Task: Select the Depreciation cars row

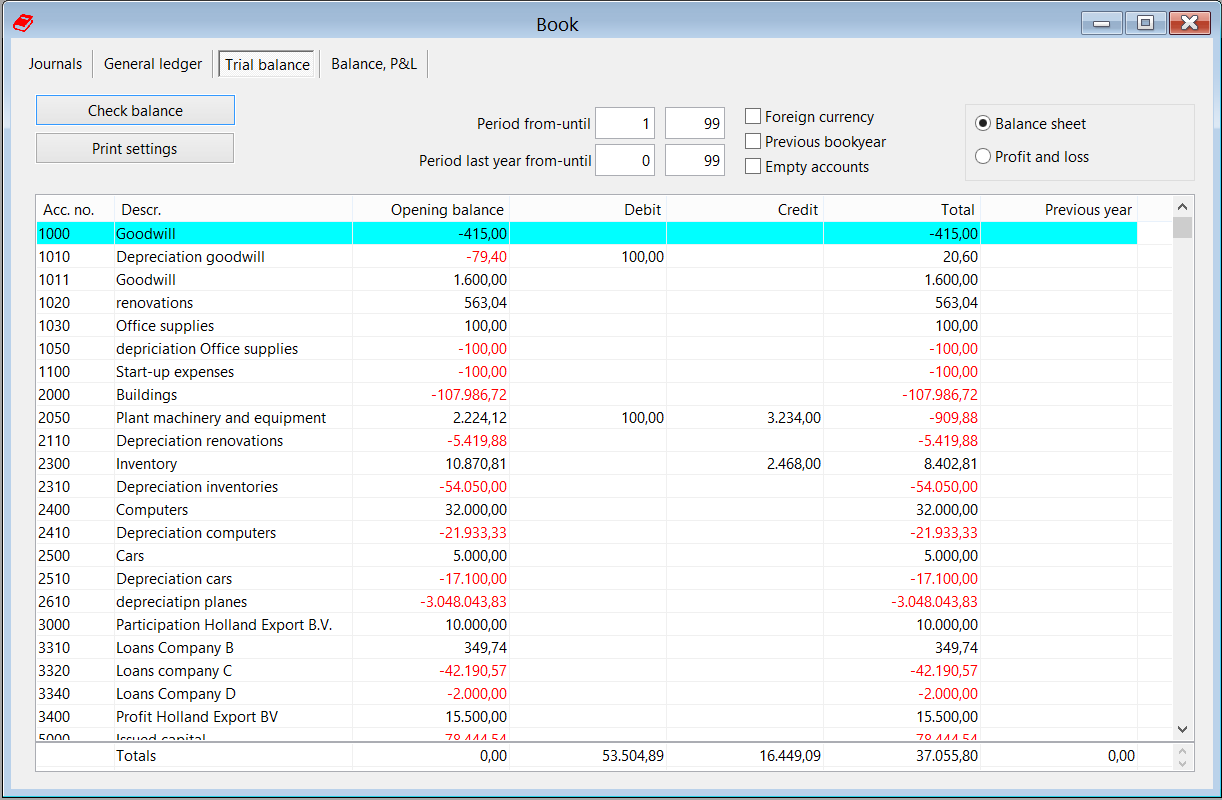Action: point(587,579)
